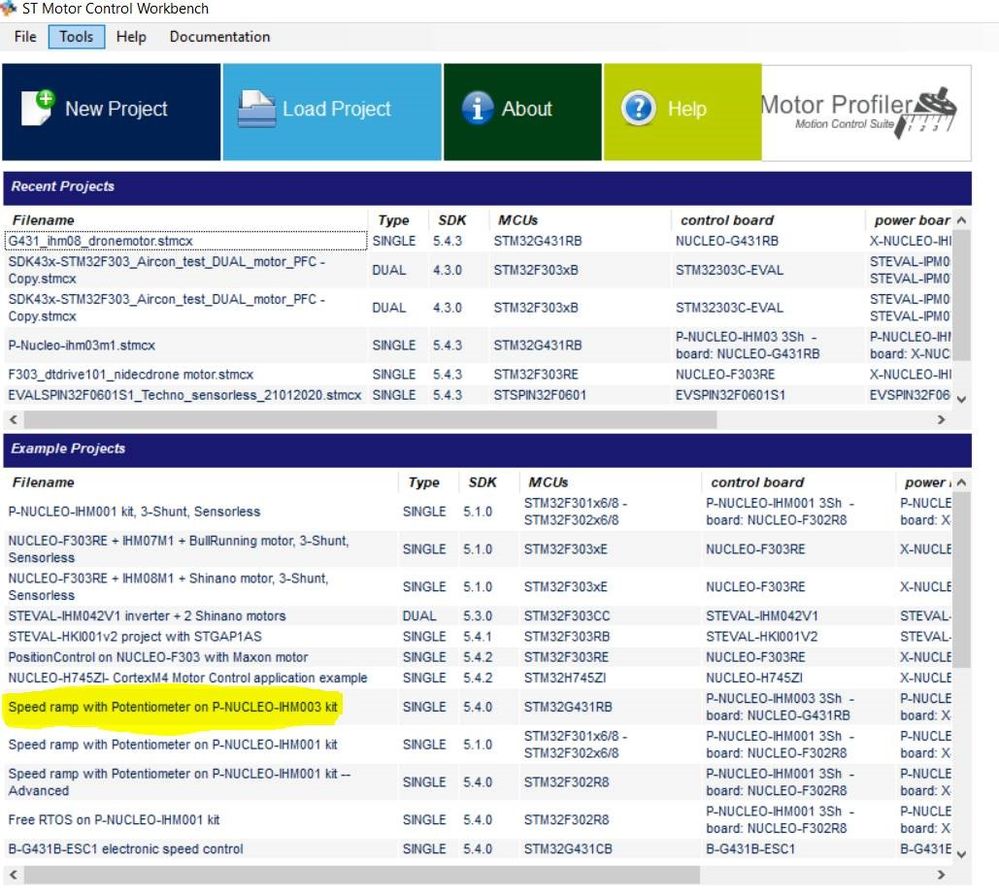
Task: Click Recent Projects horizontal scroll left arrow
Action: [x=13, y=420]
